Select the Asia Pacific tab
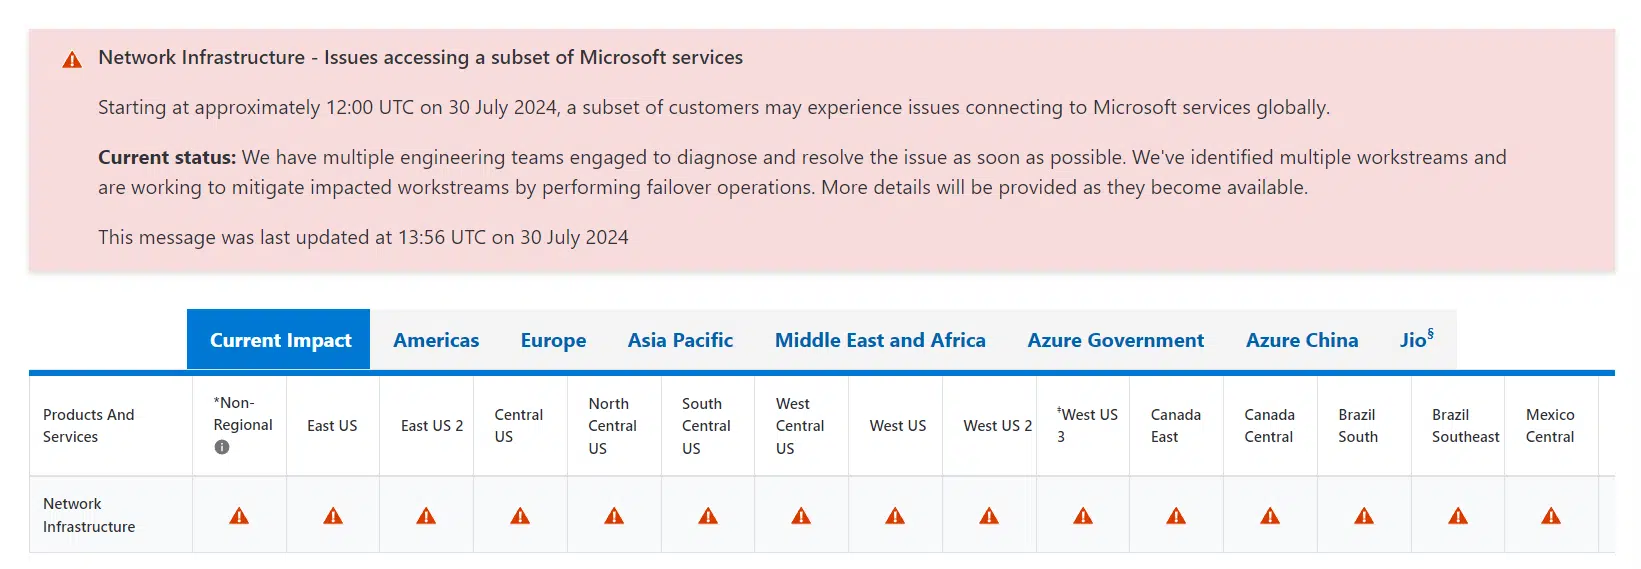Screen dimensions: 1641x569 (680, 340)
